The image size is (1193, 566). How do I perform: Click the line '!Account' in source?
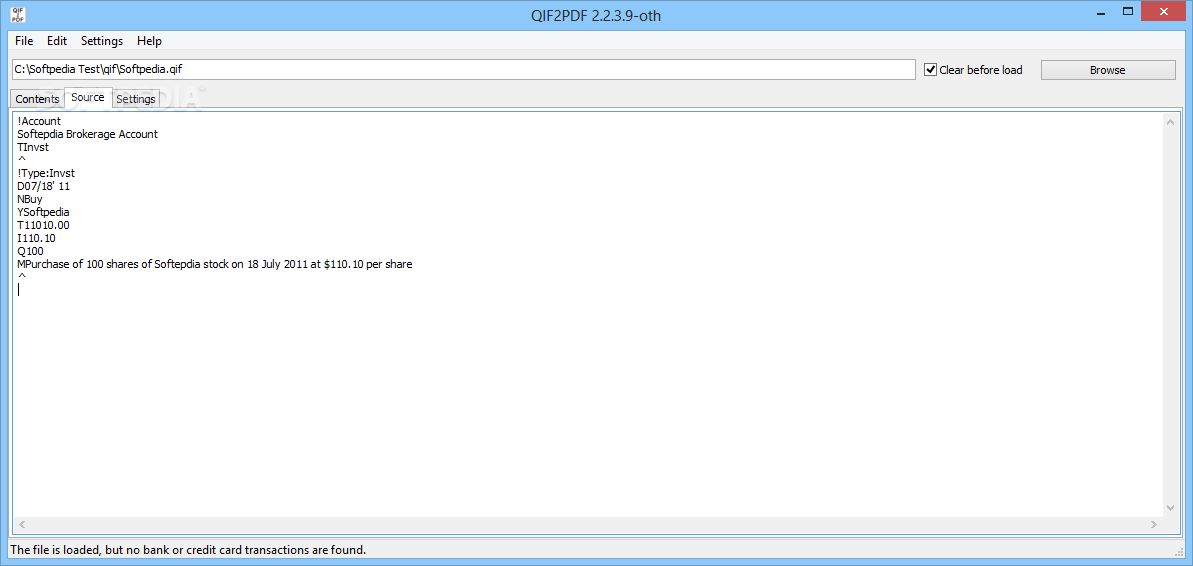point(39,121)
